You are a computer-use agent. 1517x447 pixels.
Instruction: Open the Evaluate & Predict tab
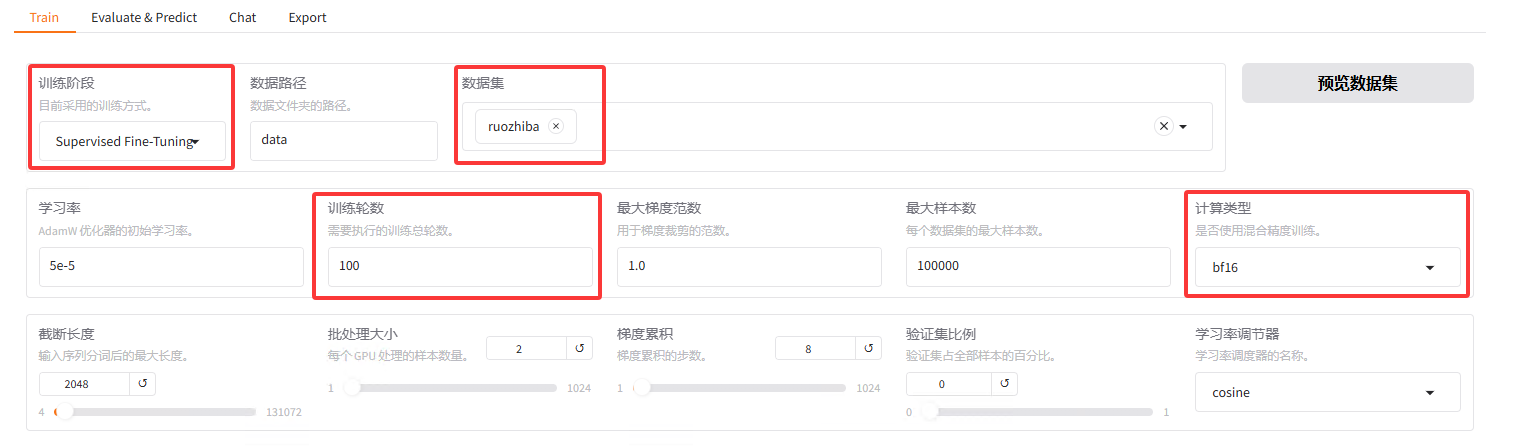[x=144, y=17]
